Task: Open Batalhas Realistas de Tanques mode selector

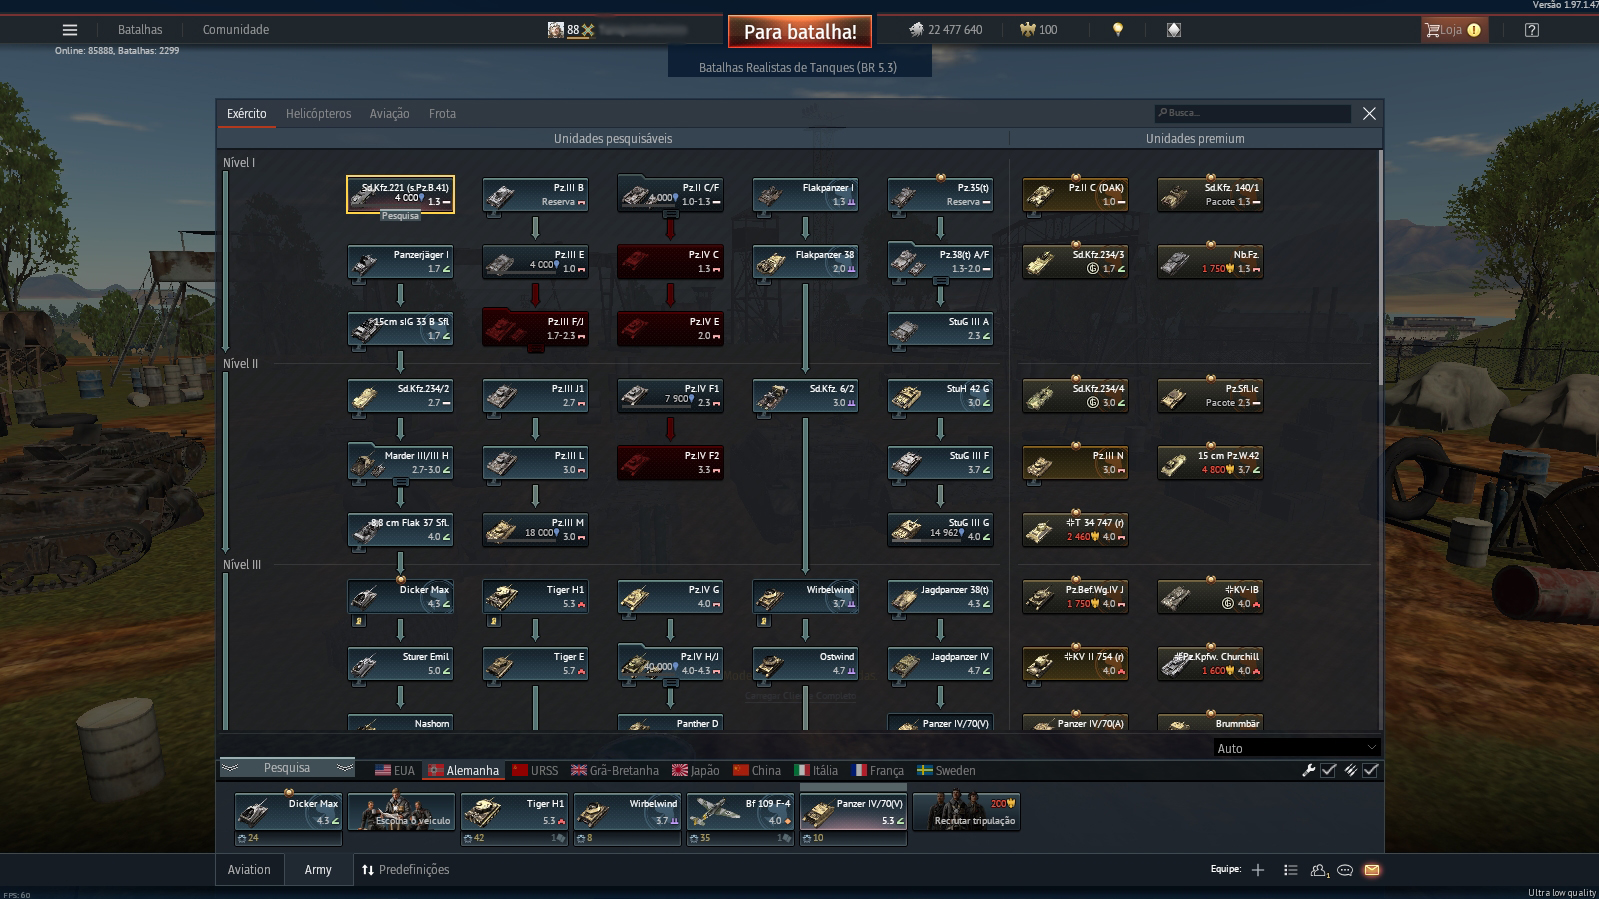Action: pyautogui.click(x=798, y=68)
